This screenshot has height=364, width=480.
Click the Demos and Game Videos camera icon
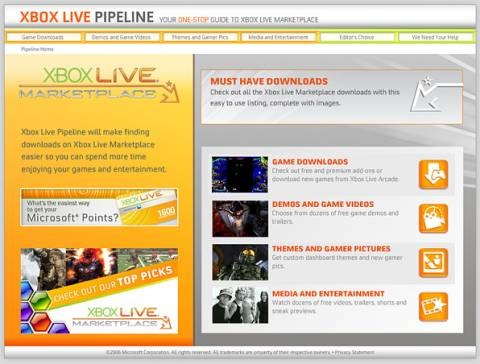coord(433,218)
